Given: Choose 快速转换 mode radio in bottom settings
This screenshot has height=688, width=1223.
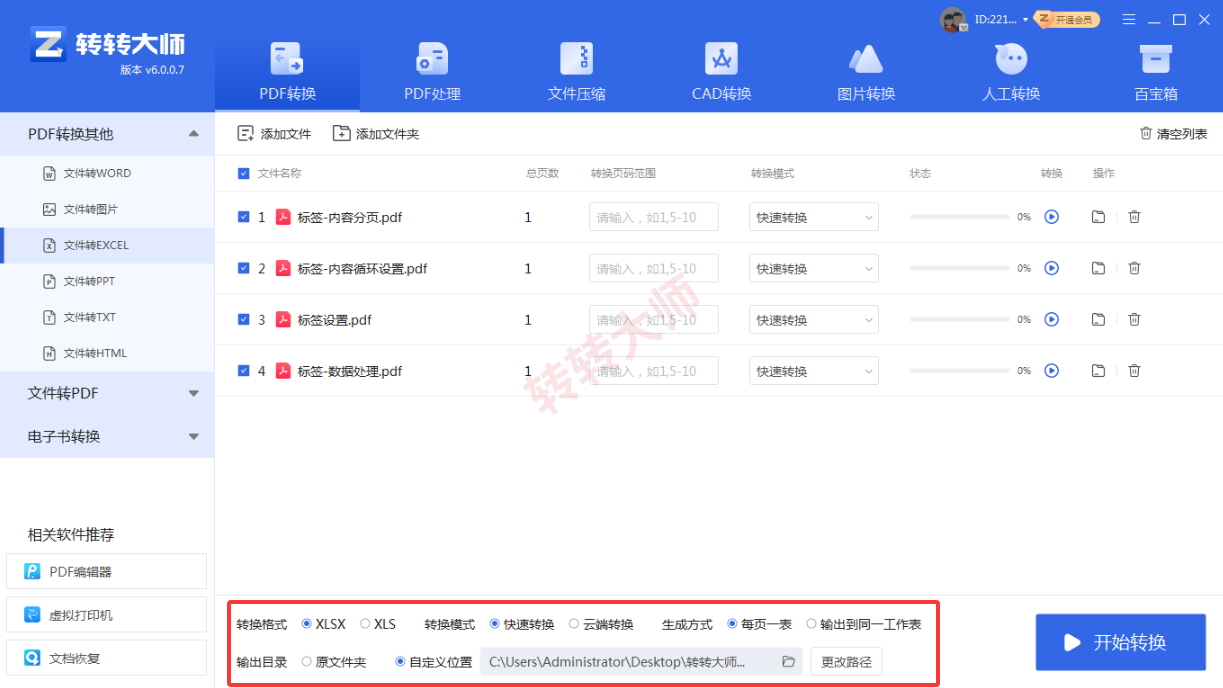Looking at the screenshot, I should [x=495, y=624].
